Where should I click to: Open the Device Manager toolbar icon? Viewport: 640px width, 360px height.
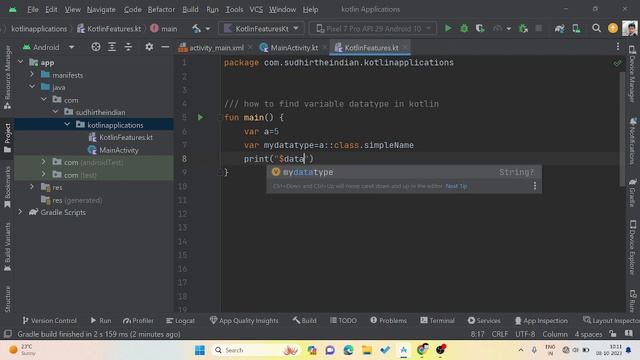click(576, 28)
